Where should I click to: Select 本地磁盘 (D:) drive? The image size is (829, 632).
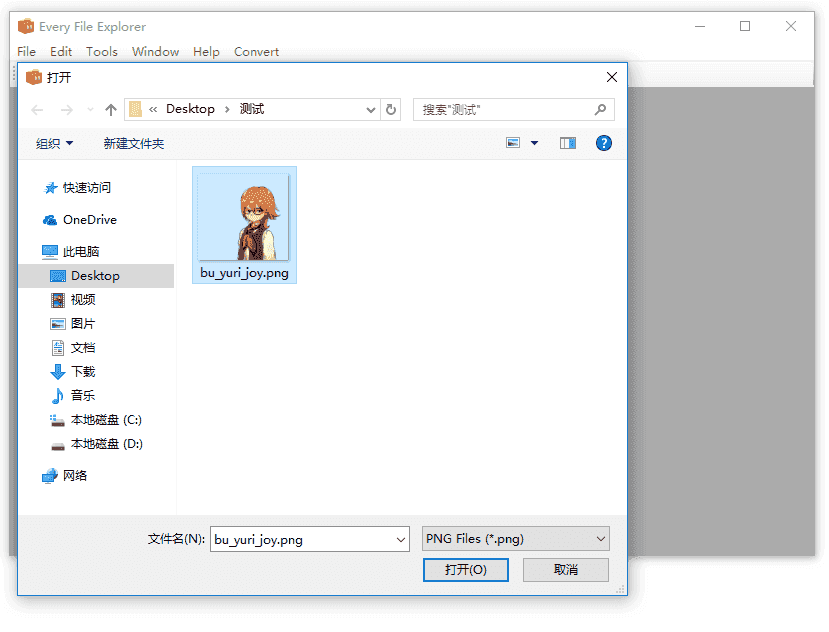(x=96, y=444)
